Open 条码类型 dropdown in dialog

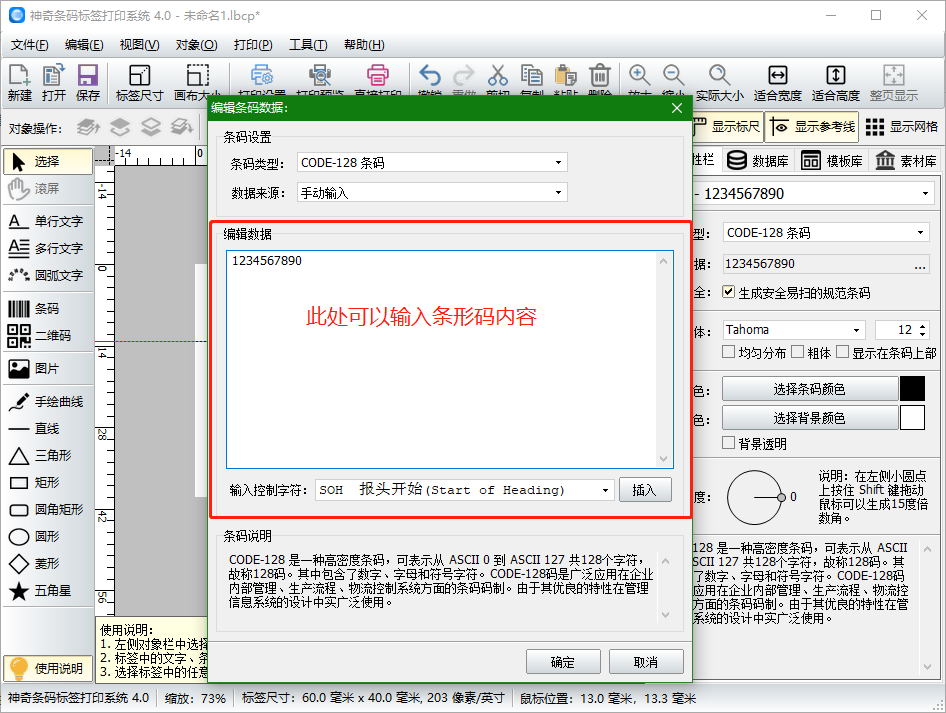[432, 162]
